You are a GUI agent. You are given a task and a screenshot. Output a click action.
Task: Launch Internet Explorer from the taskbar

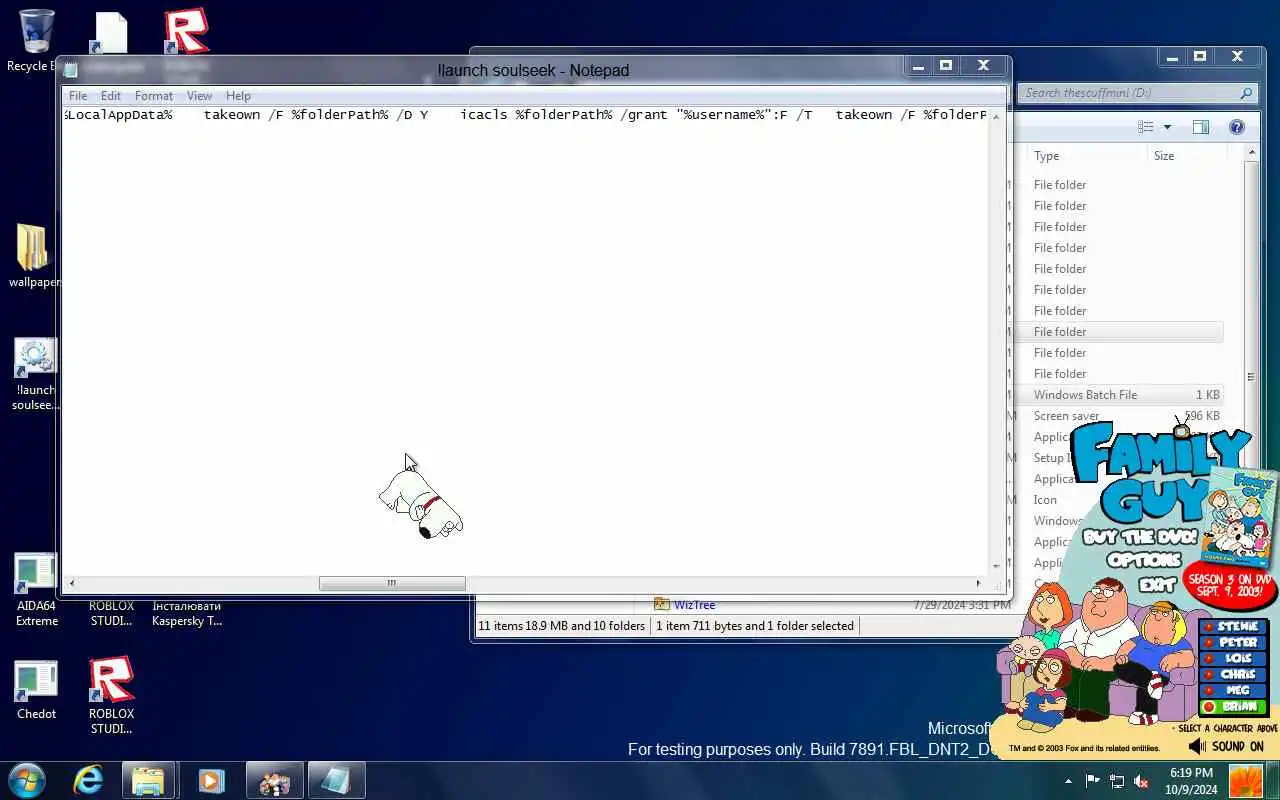tap(89, 780)
